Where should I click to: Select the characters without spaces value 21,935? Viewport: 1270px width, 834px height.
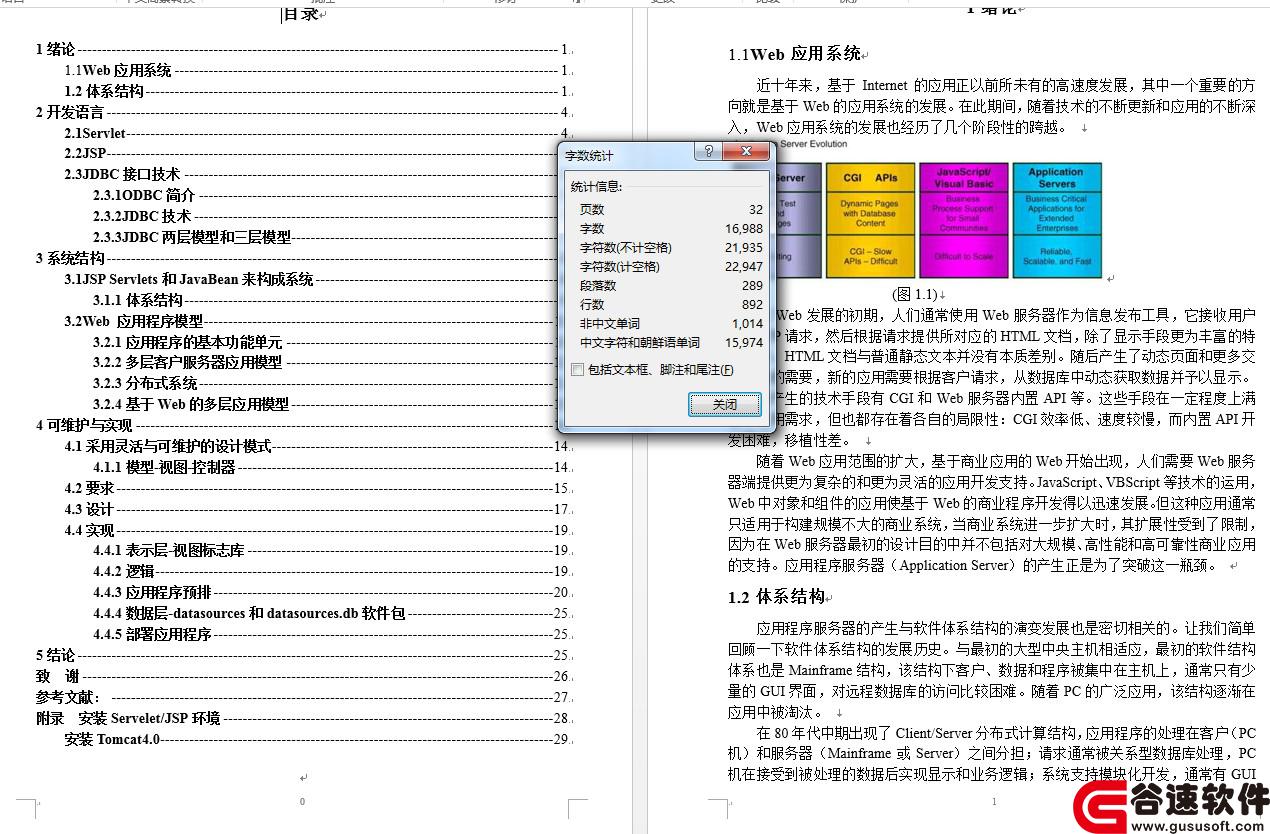[744, 247]
